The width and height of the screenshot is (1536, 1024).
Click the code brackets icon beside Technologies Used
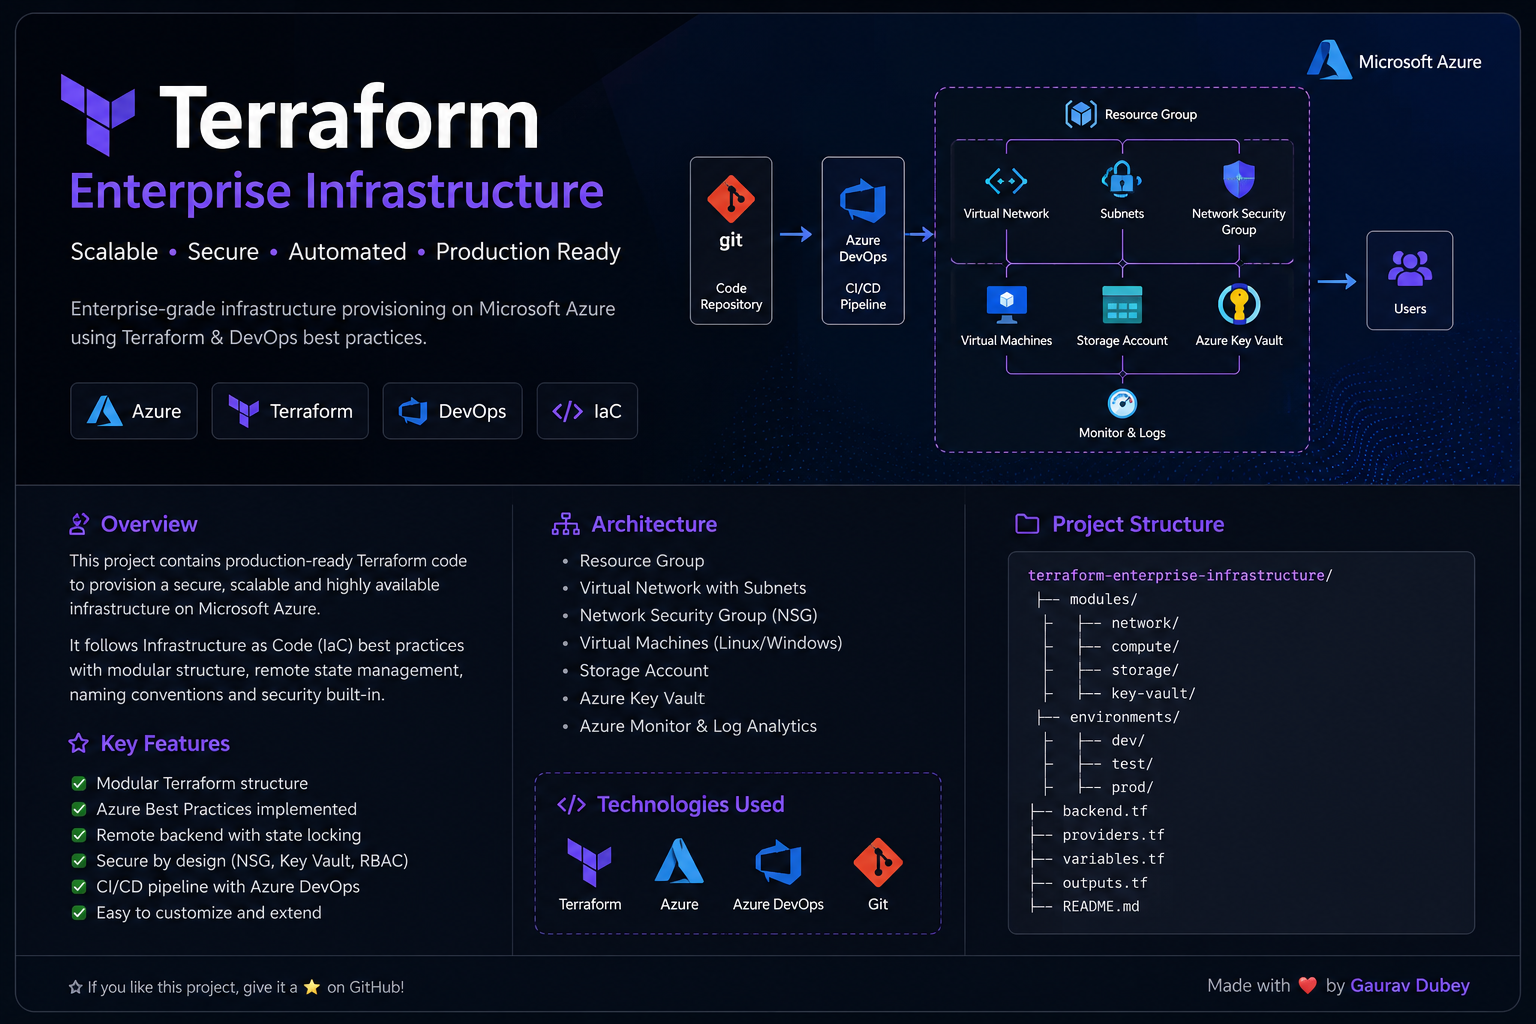[x=571, y=804]
